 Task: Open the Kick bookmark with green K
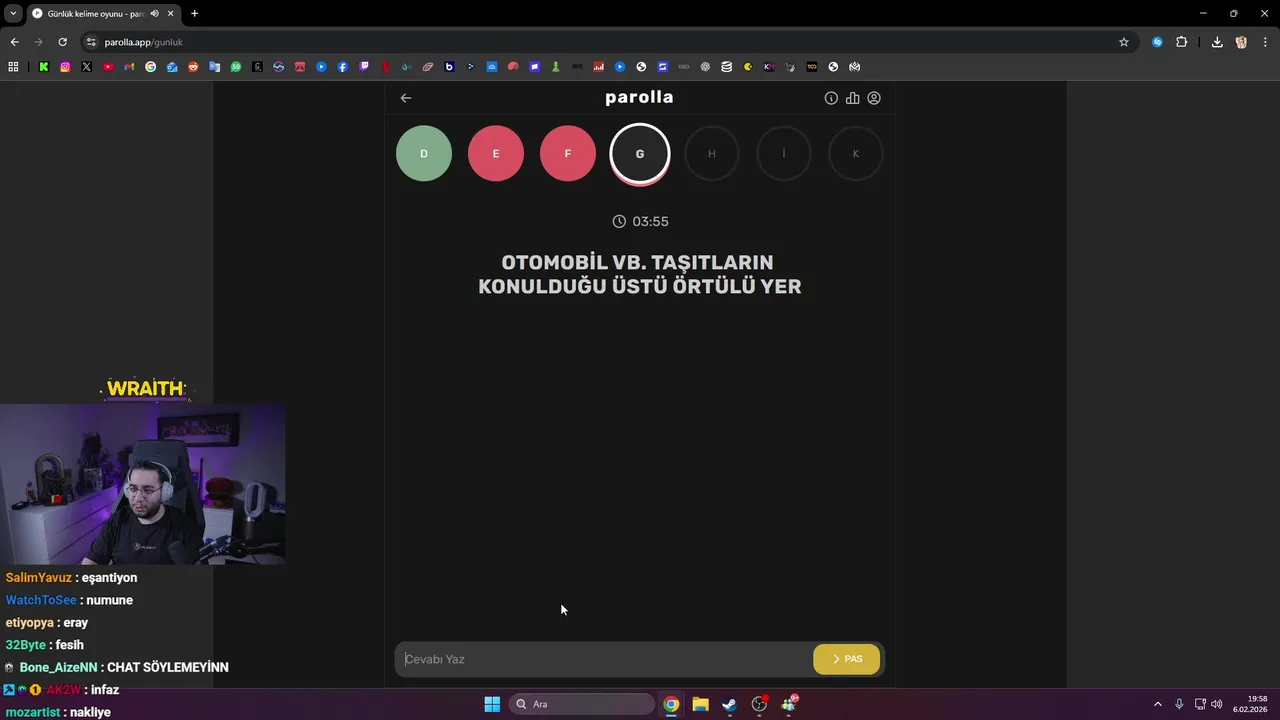click(44, 67)
